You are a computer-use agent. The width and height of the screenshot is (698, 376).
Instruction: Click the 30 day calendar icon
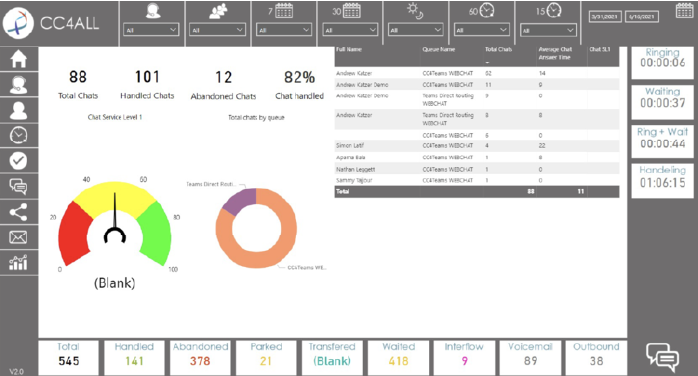pyautogui.click(x=351, y=11)
